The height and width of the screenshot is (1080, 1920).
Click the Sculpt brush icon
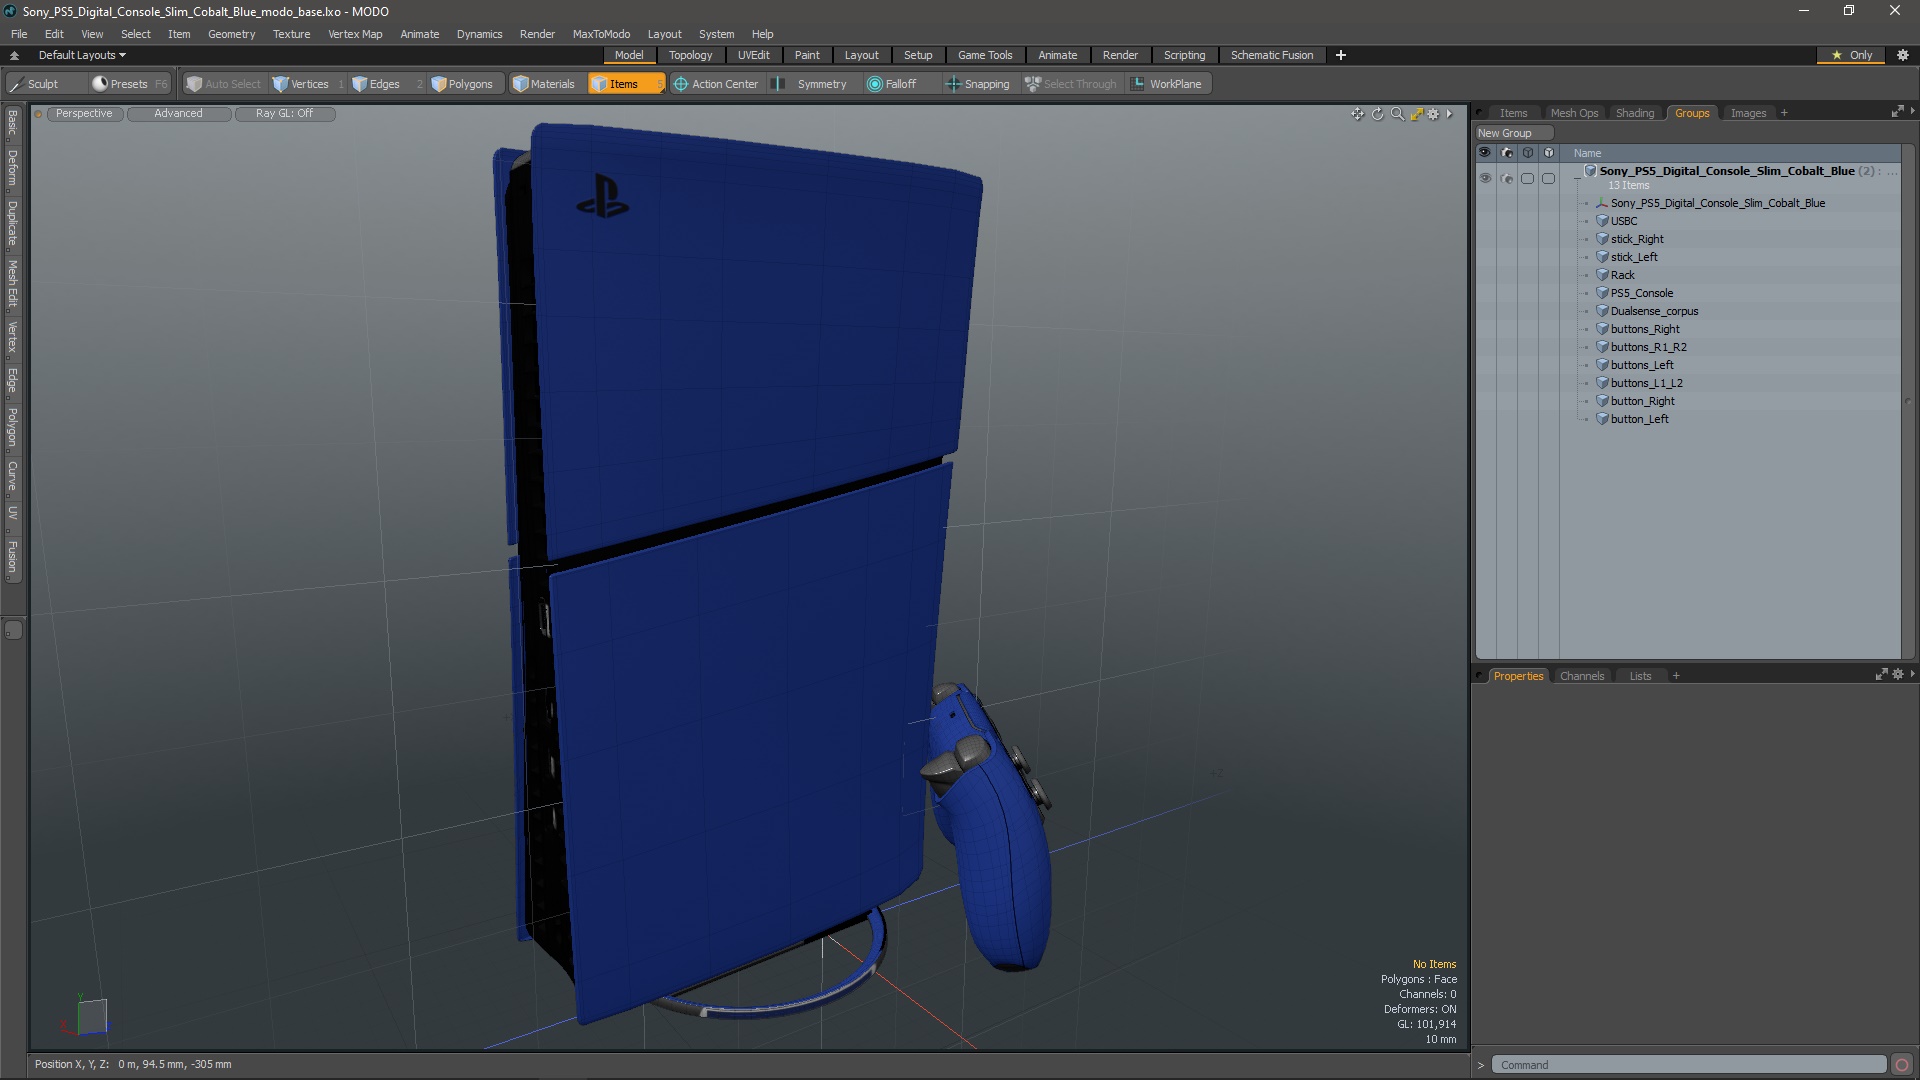pyautogui.click(x=17, y=84)
